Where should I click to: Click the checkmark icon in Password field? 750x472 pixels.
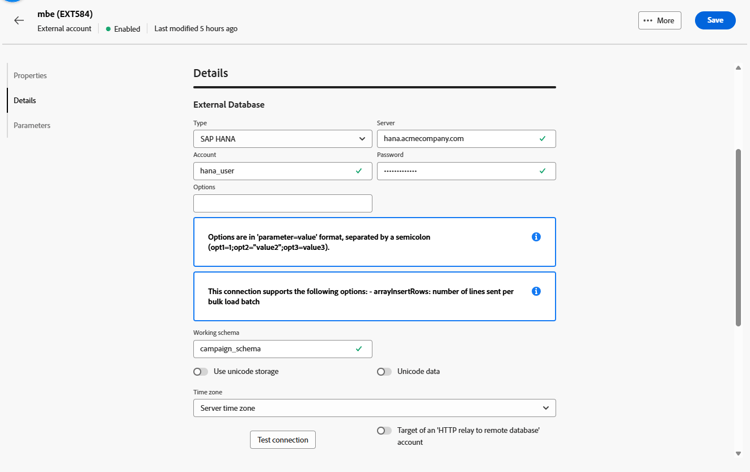coord(543,171)
